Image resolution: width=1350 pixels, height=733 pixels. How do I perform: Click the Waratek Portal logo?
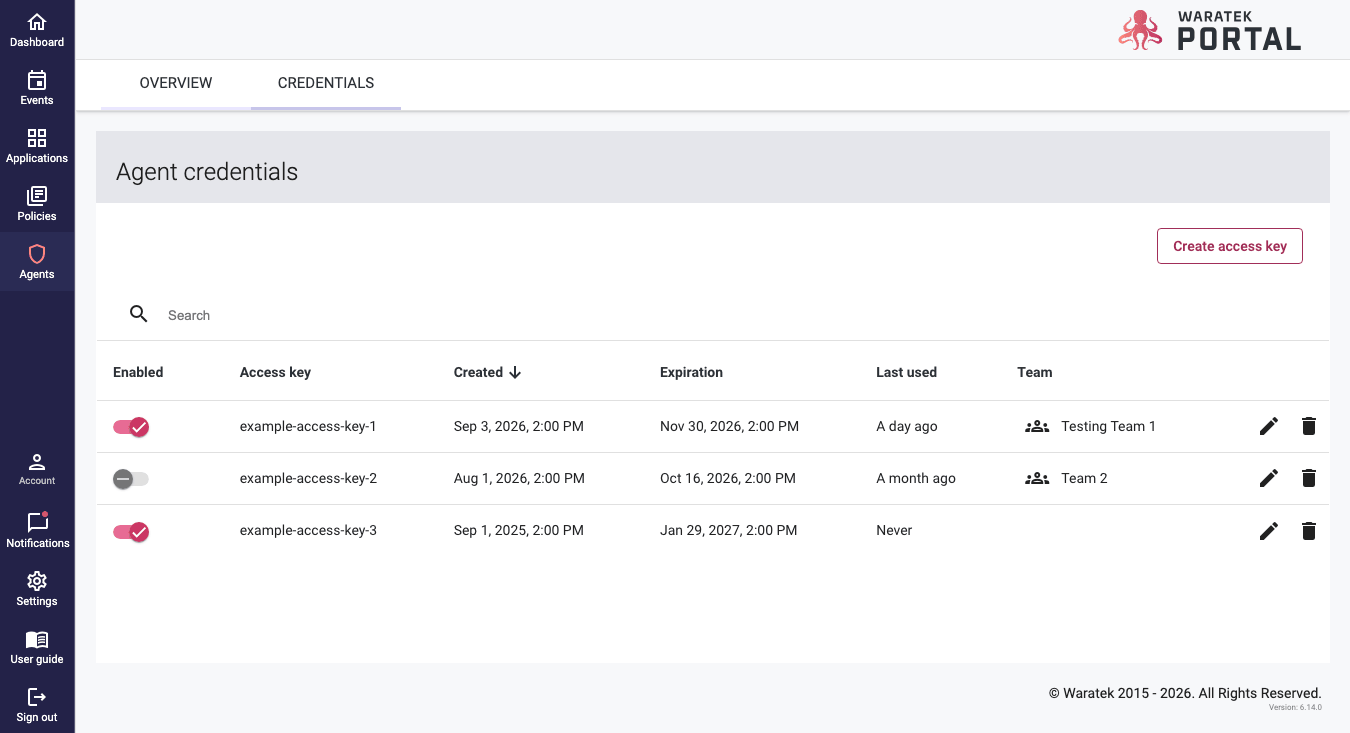1210,30
